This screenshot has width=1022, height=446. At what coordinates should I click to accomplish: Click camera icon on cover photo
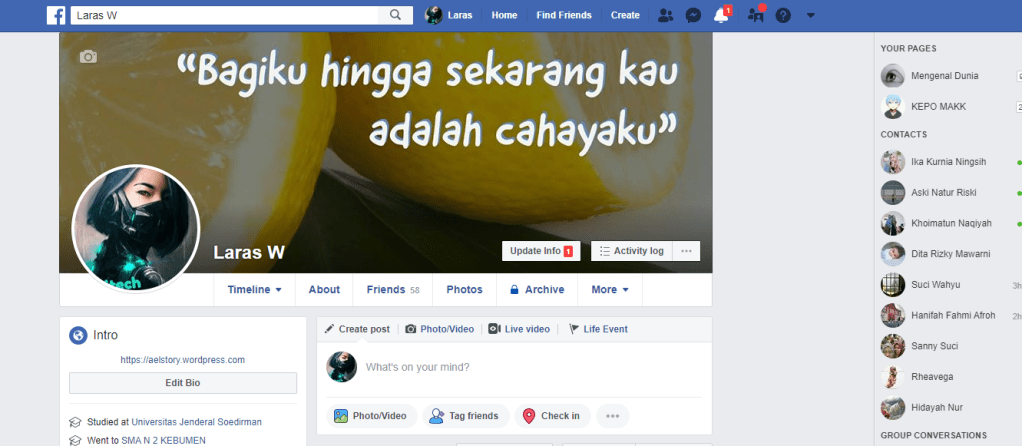pyautogui.click(x=88, y=57)
